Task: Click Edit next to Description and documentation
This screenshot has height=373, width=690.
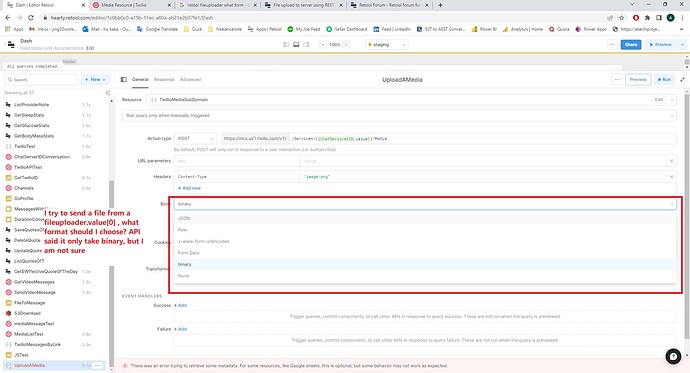Action: 90,48
